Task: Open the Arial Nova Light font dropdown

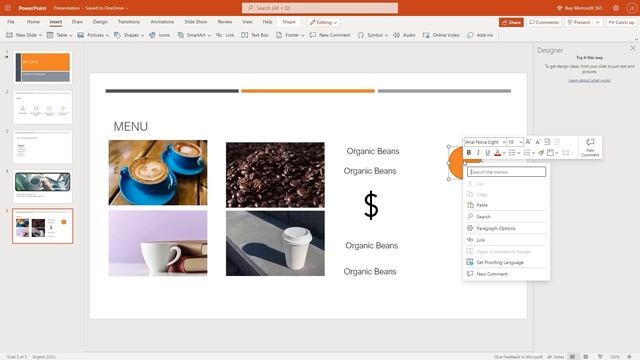Action: click(504, 142)
